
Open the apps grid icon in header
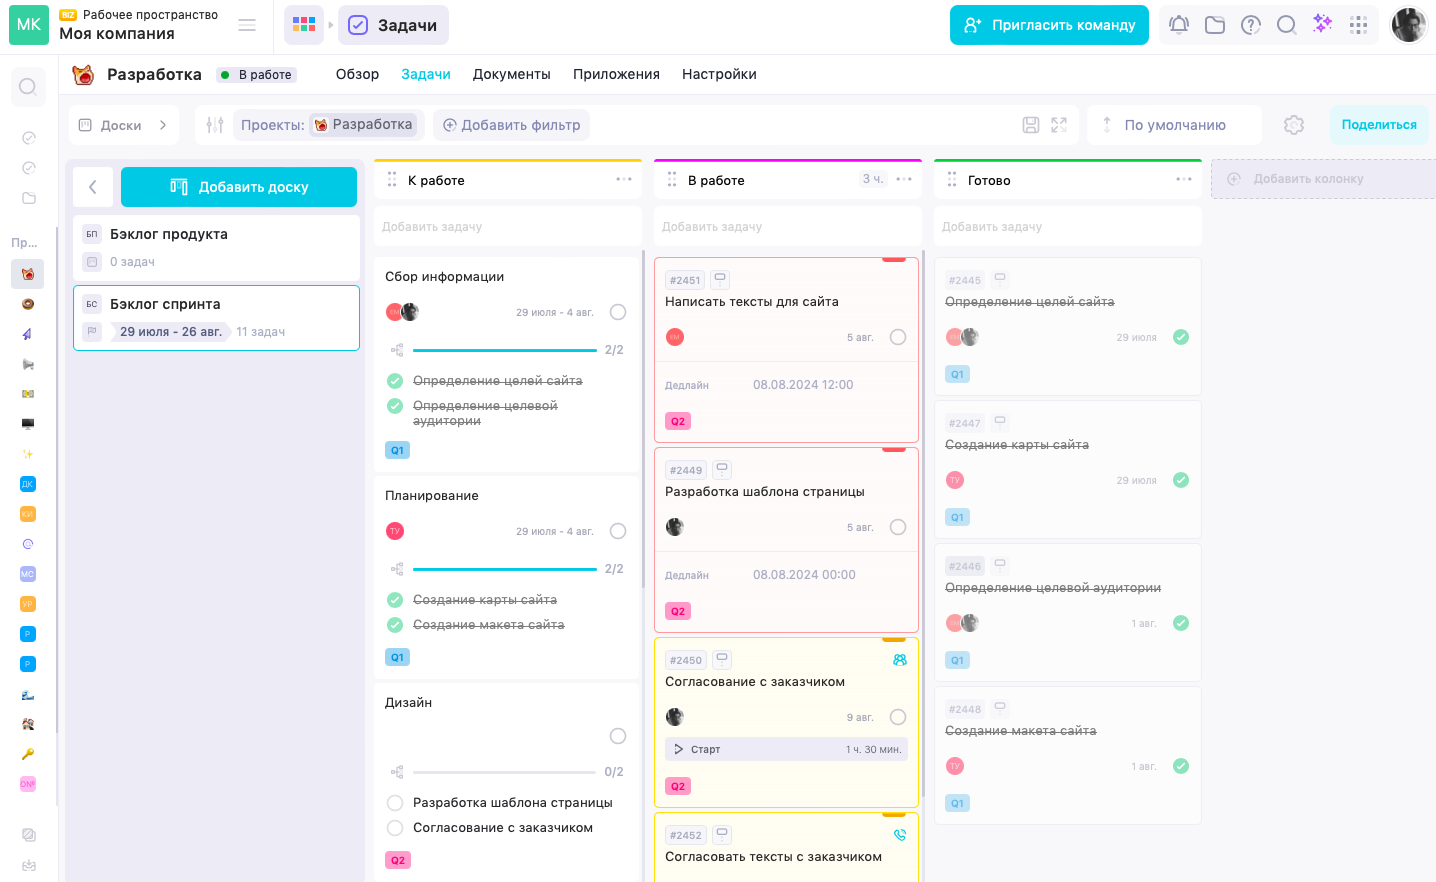[1358, 25]
